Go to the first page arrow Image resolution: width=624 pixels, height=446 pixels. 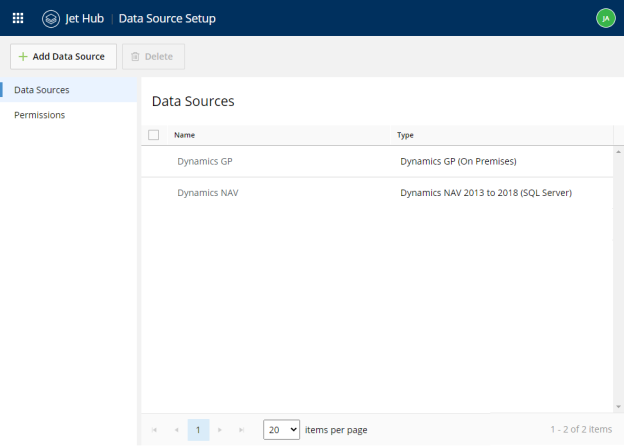click(154, 430)
